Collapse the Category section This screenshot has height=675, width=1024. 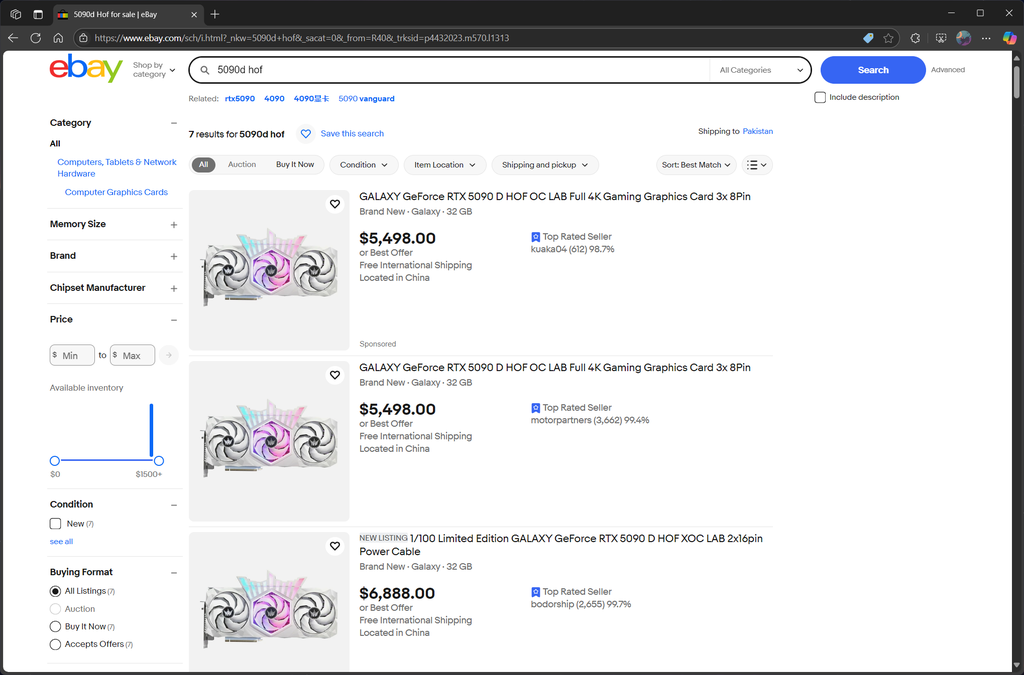[x=174, y=123]
